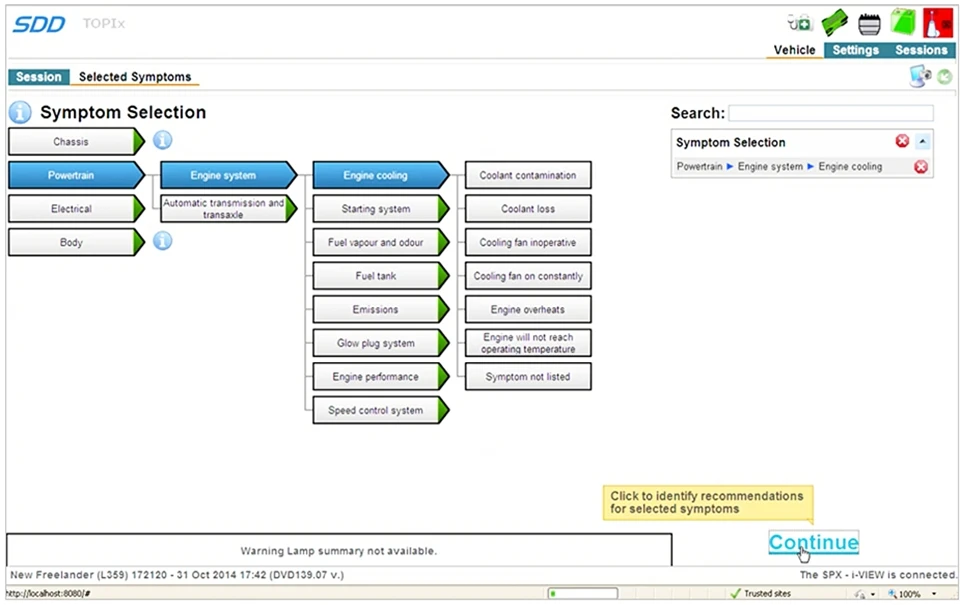Expand the Electrical category
This screenshot has height=605, width=960.
click(77, 209)
